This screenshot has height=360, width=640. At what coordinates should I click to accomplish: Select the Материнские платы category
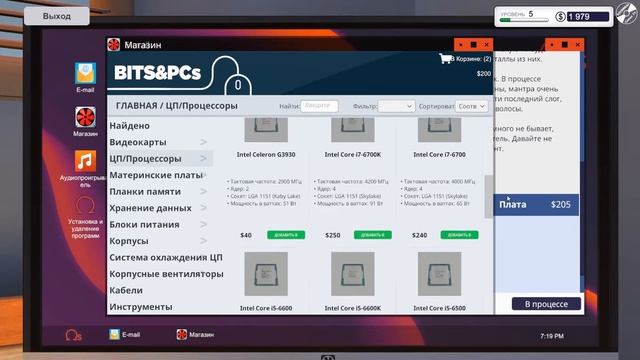pos(156,175)
